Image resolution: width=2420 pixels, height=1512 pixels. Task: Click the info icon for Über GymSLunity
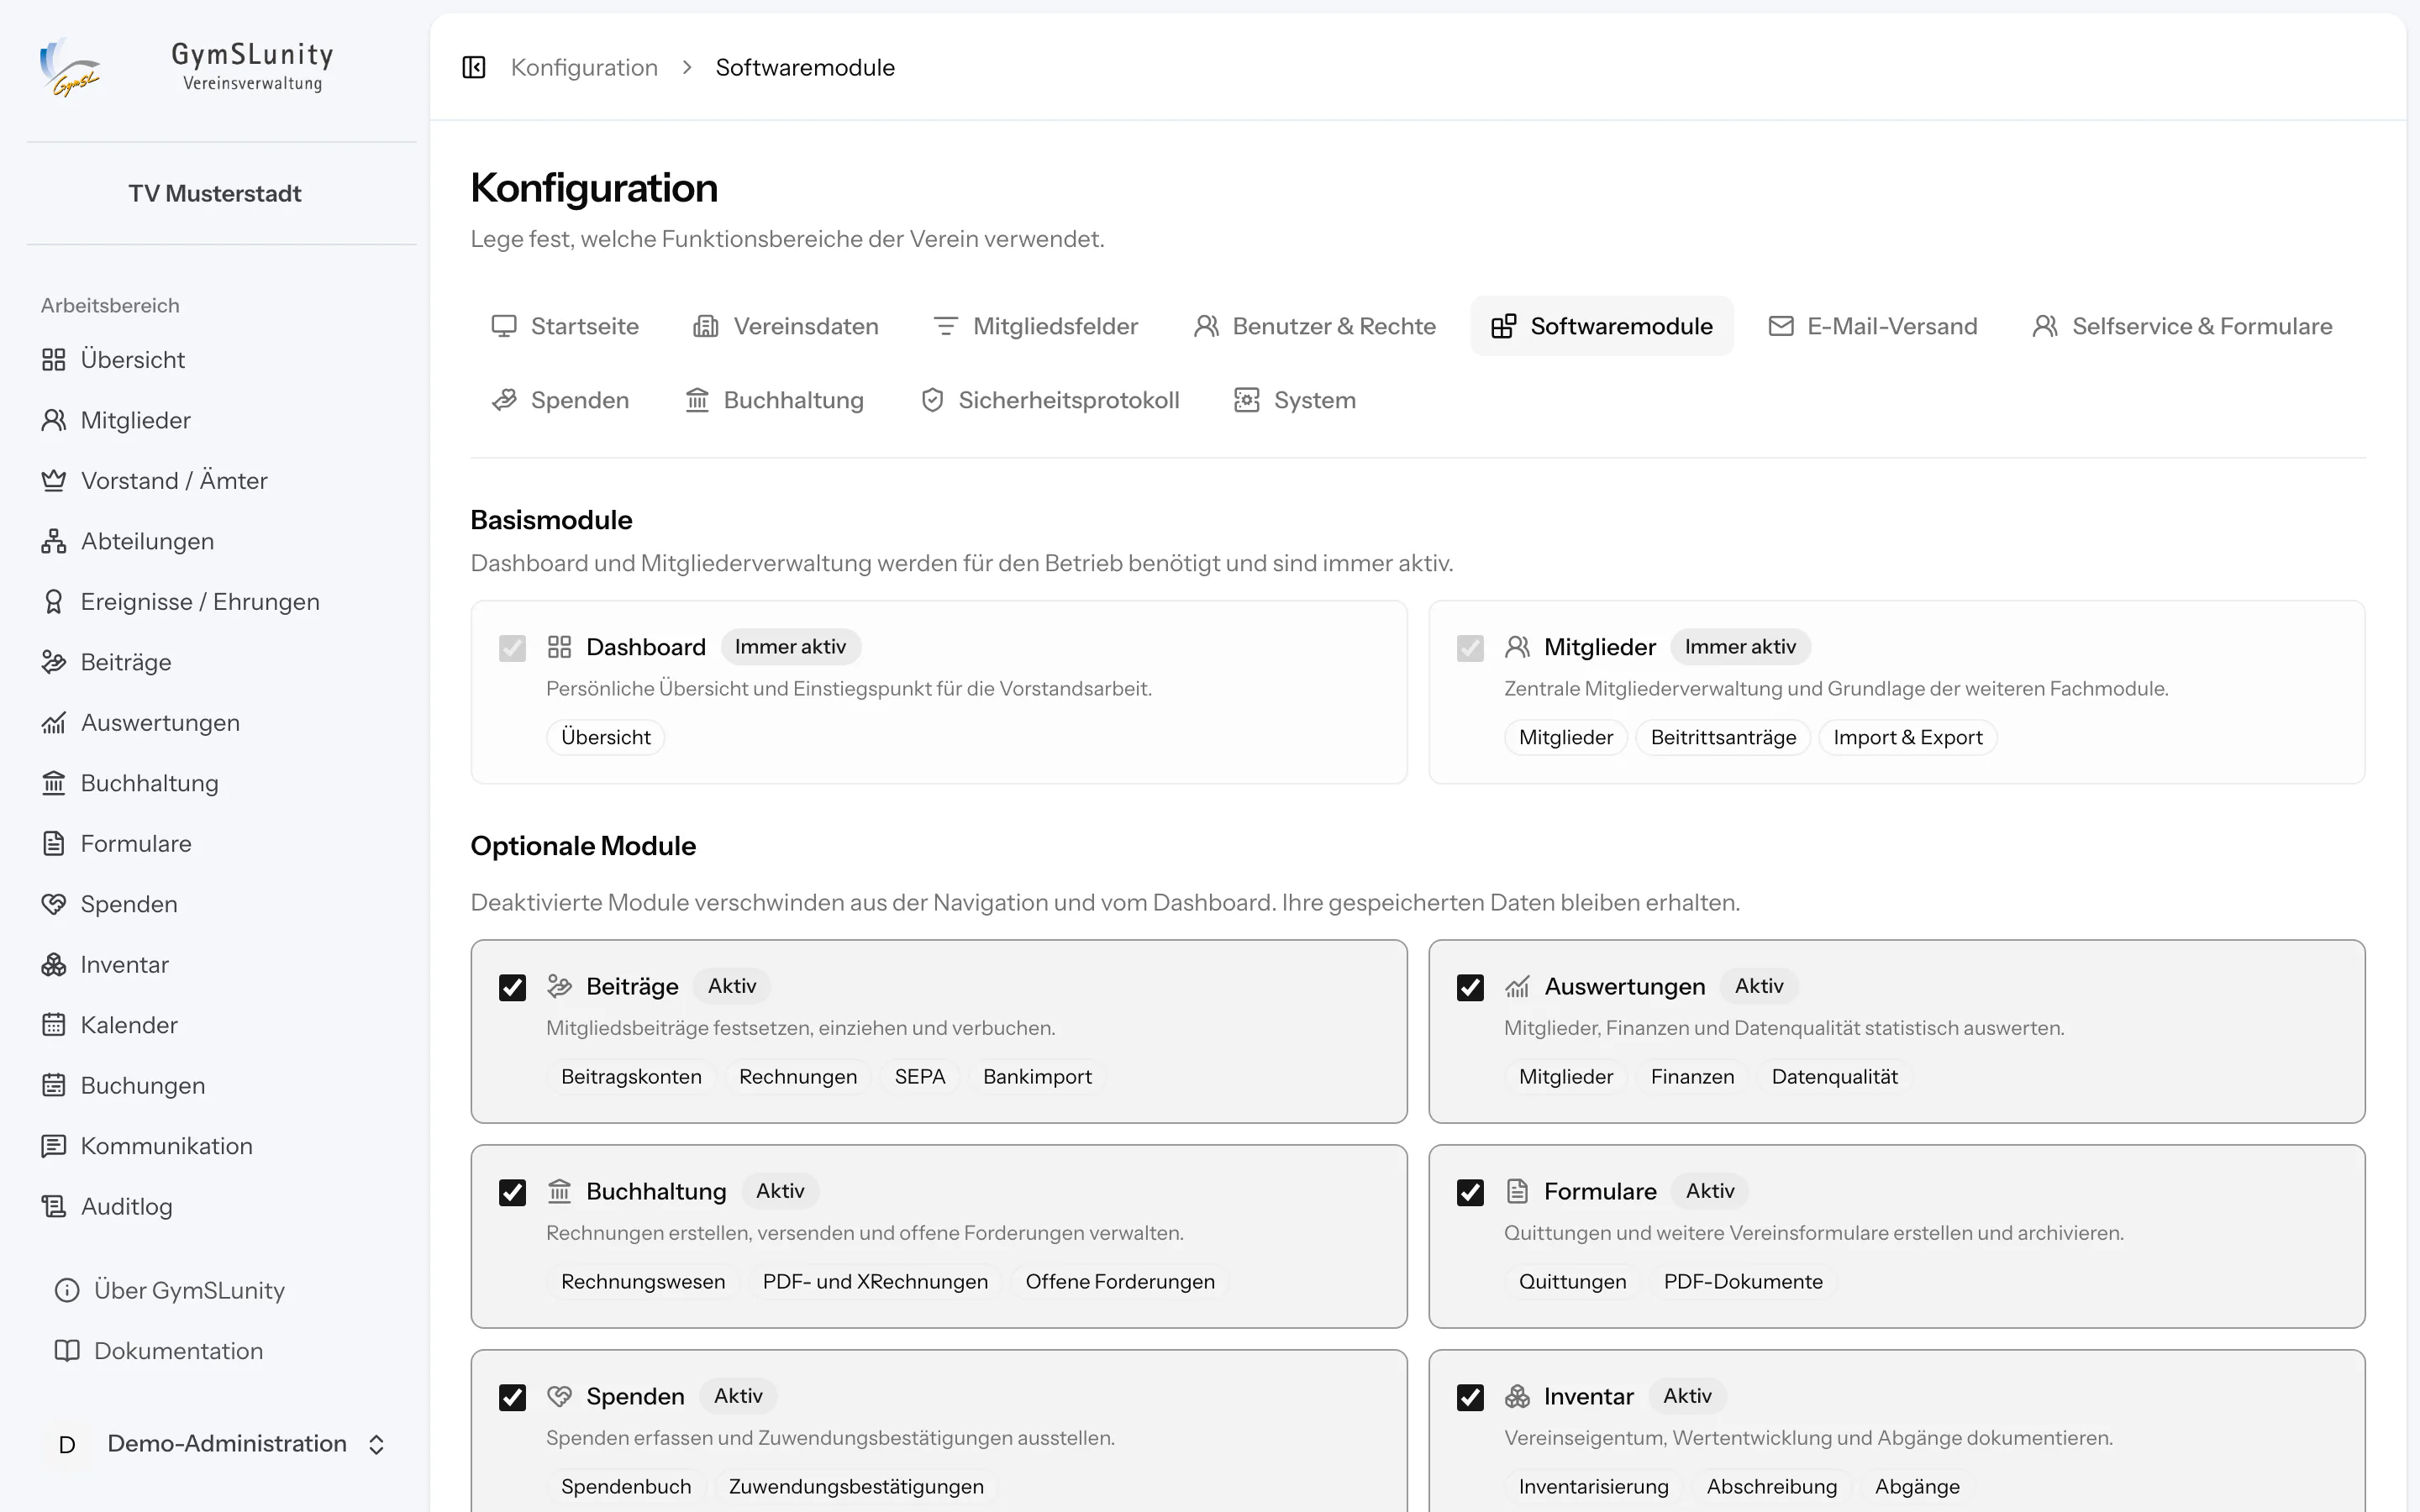point(67,1291)
